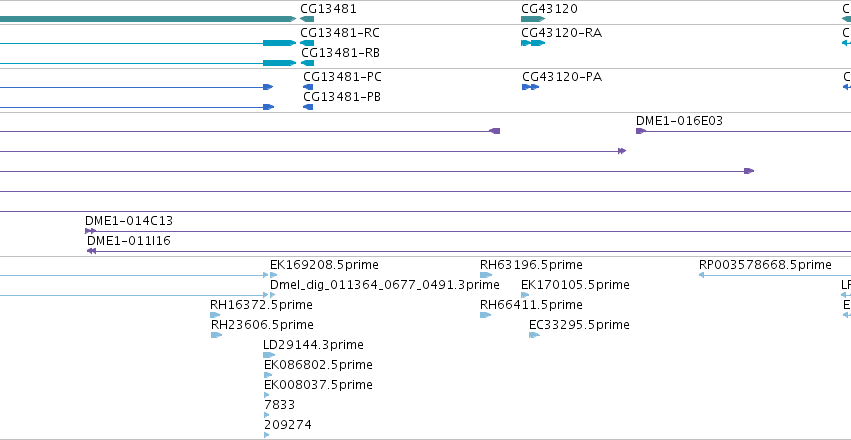This screenshot has width=851, height=440.
Task: Click the CG43120-PA protein glyph
Action: pos(531,87)
